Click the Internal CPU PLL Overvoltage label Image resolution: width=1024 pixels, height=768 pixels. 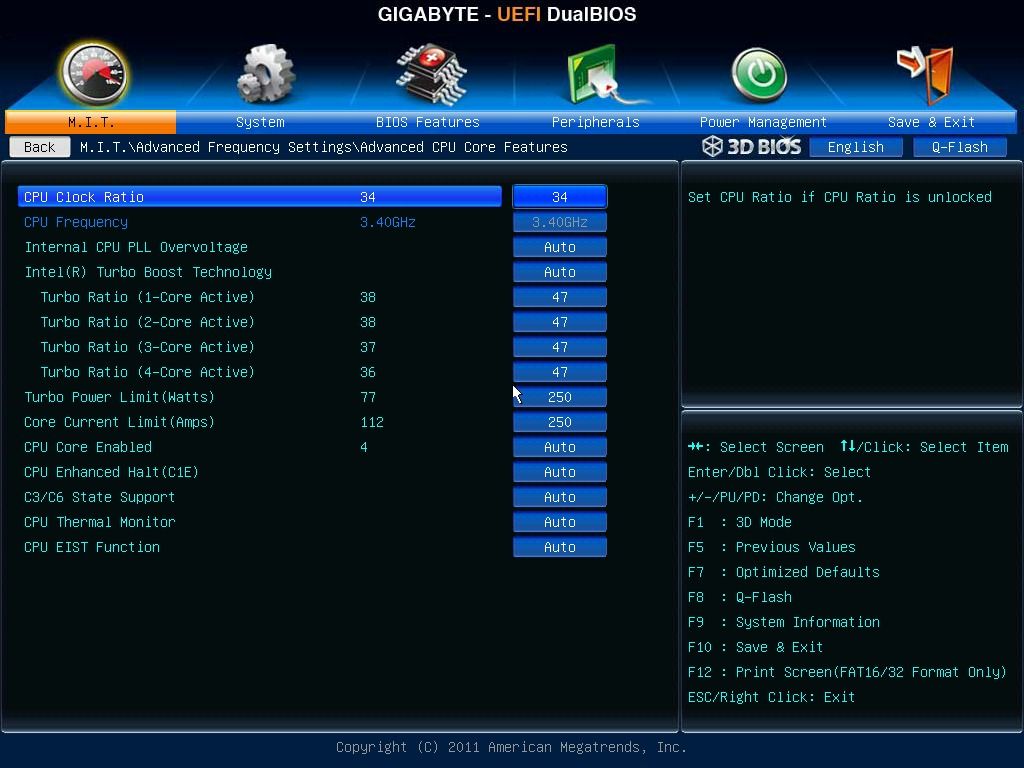click(136, 247)
